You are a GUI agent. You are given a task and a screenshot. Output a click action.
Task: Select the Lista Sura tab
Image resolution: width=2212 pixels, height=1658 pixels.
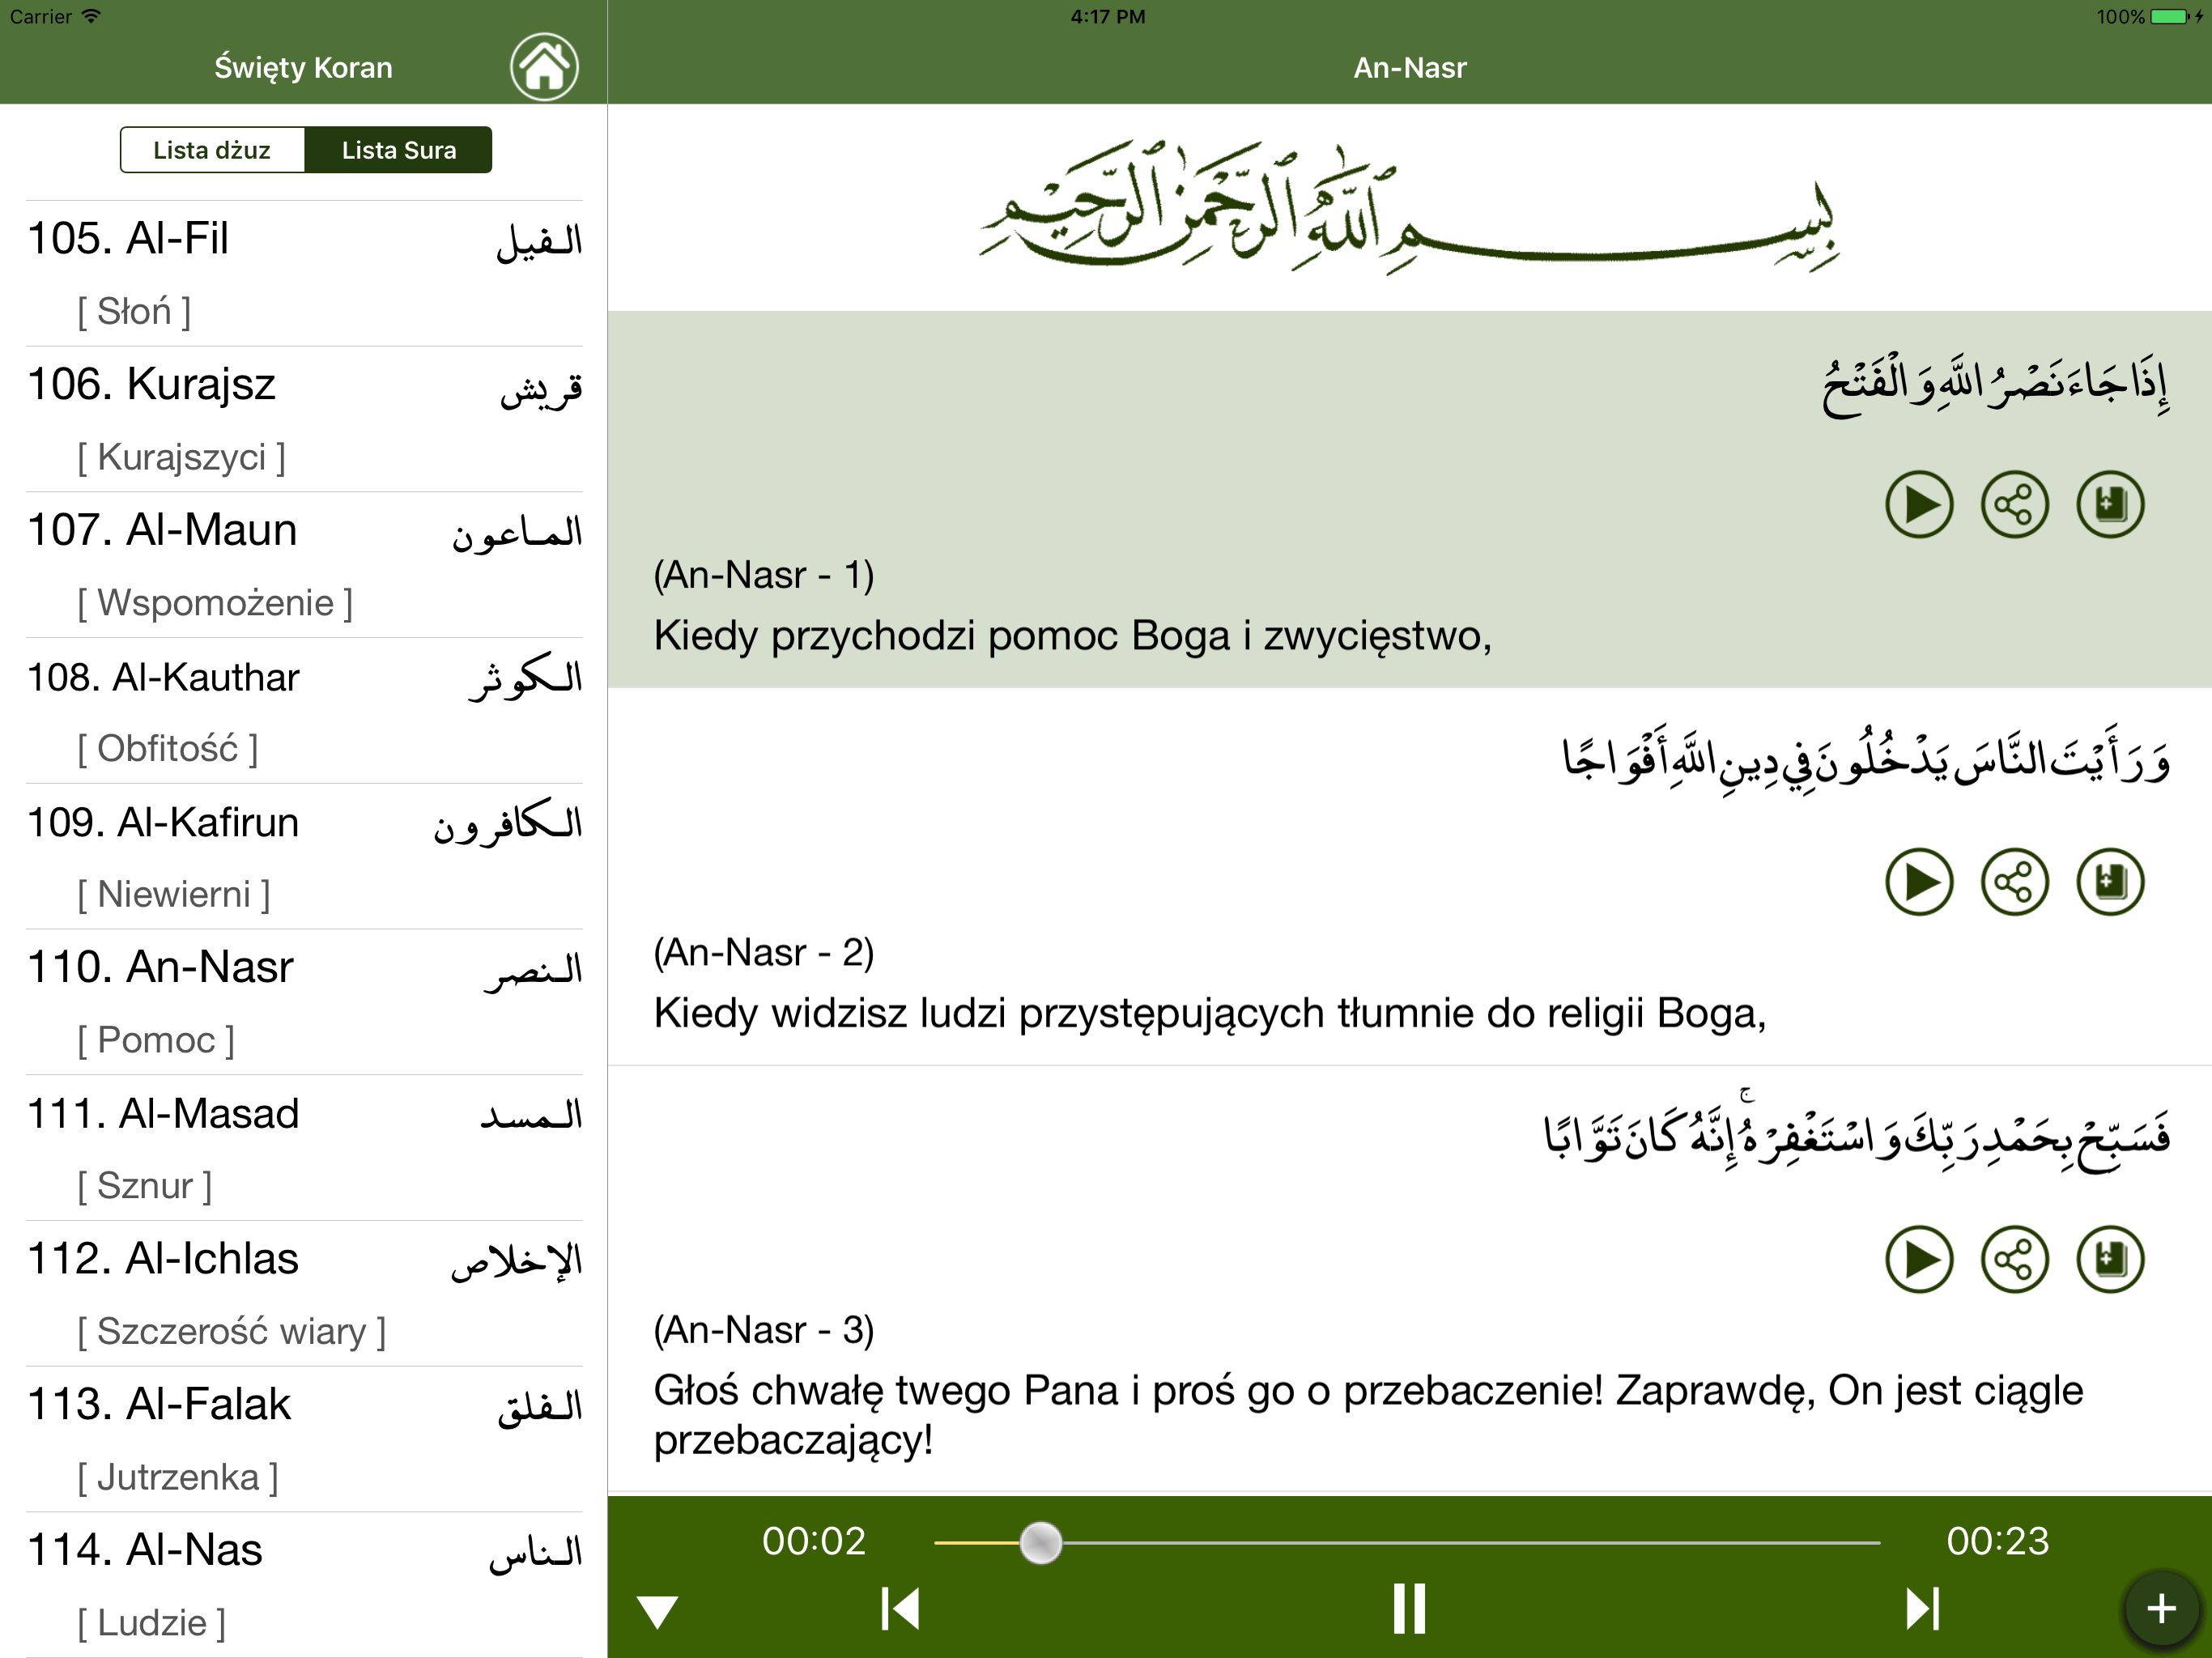(x=398, y=150)
